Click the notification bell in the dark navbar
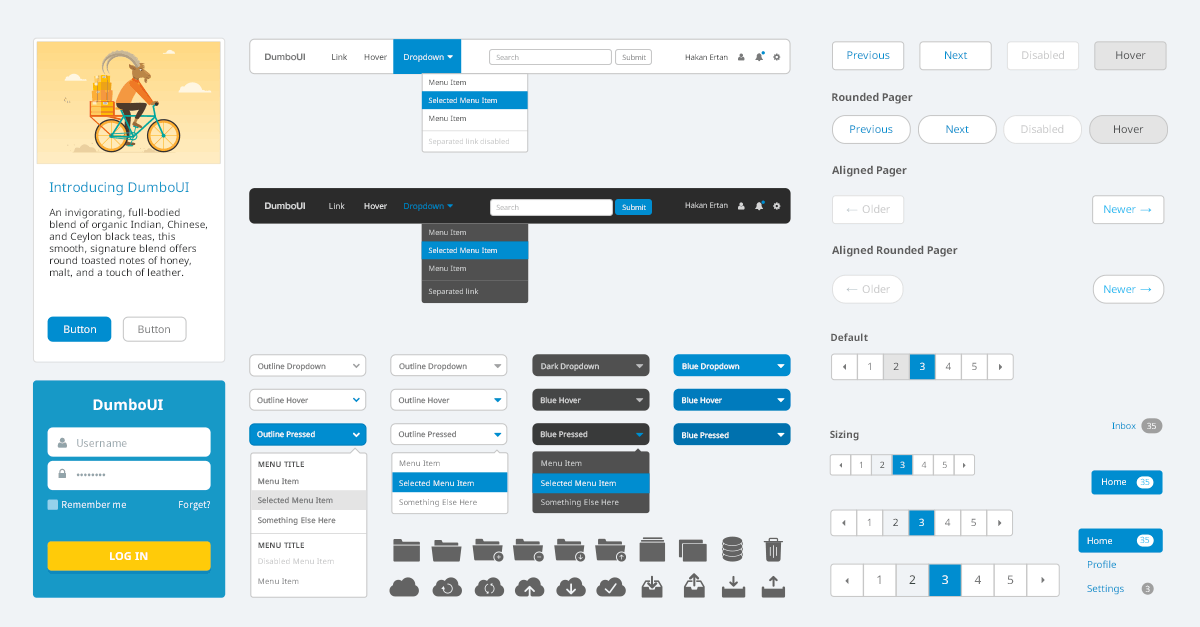 (759, 206)
